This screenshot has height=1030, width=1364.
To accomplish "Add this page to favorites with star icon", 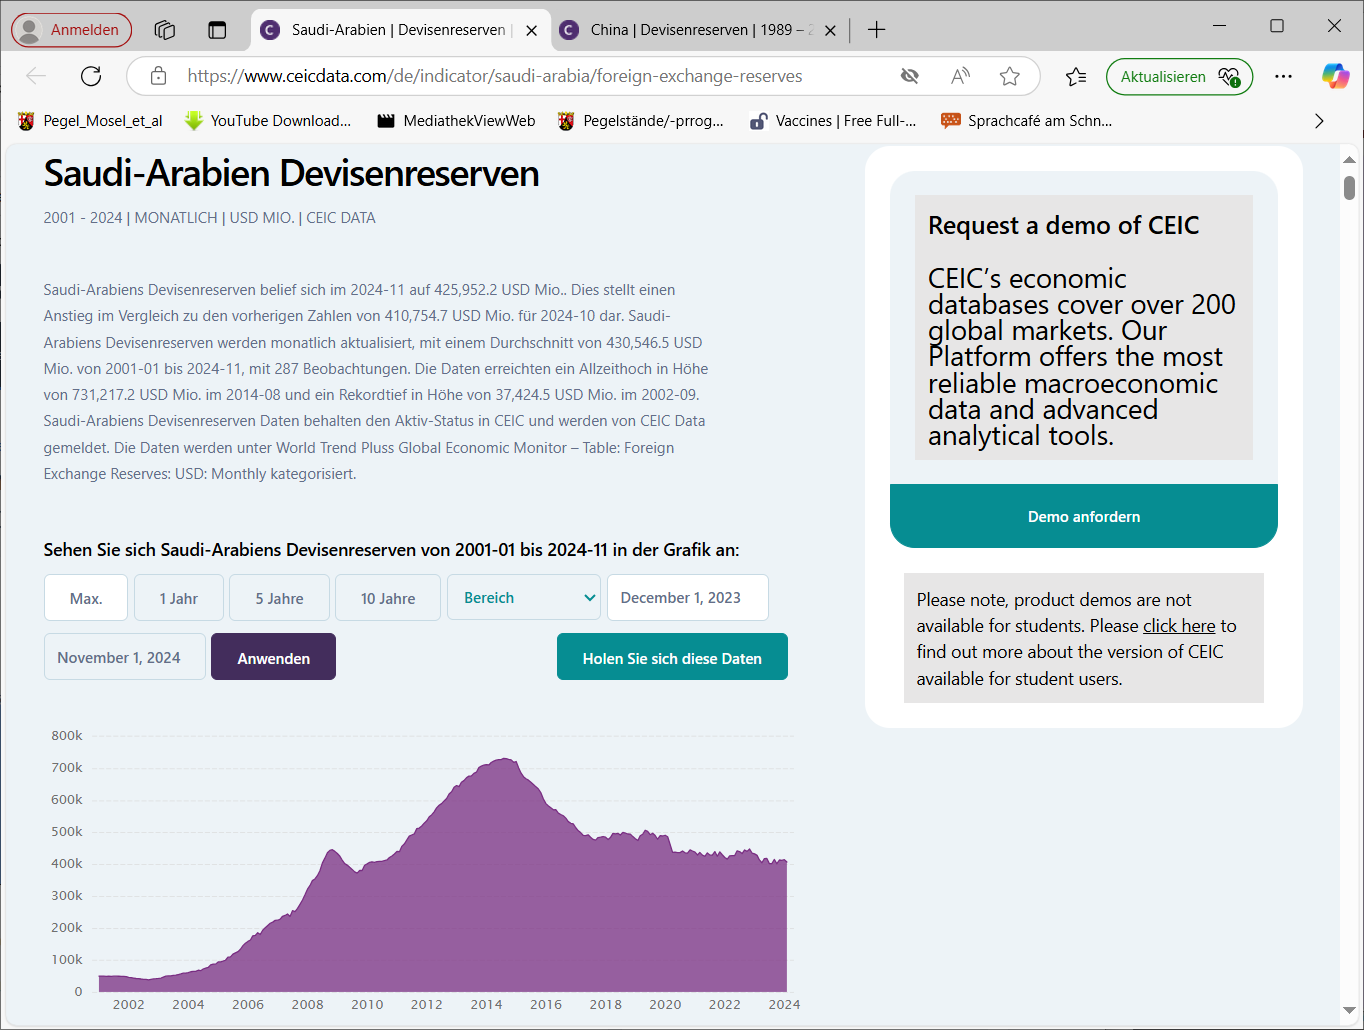I will (x=1010, y=76).
